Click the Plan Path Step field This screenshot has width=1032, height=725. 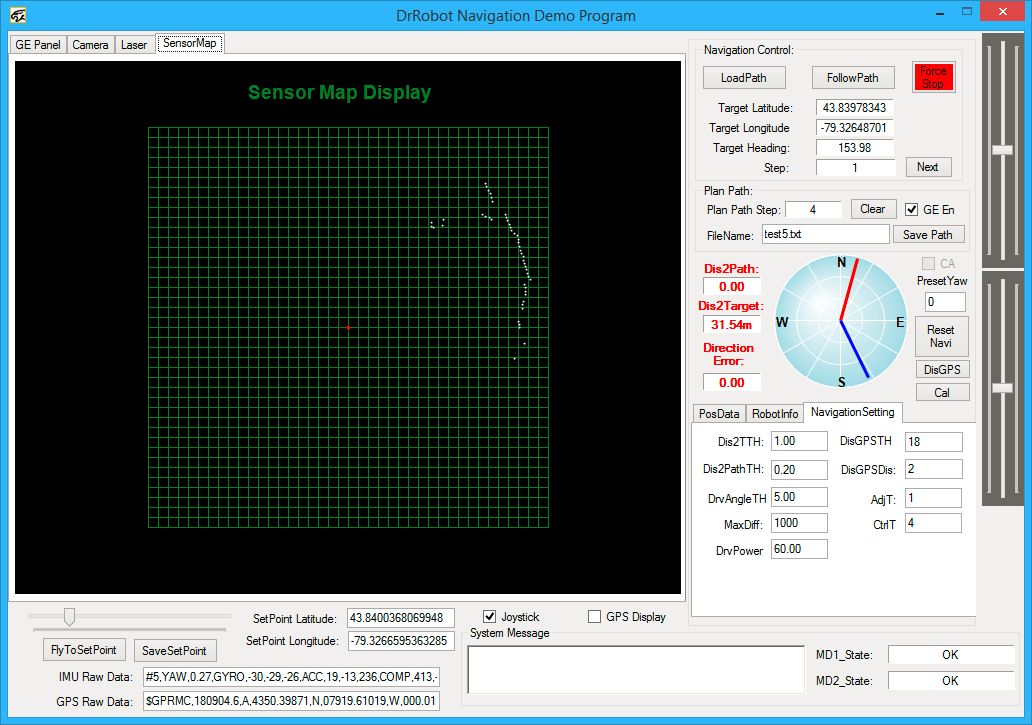[x=813, y=210]
